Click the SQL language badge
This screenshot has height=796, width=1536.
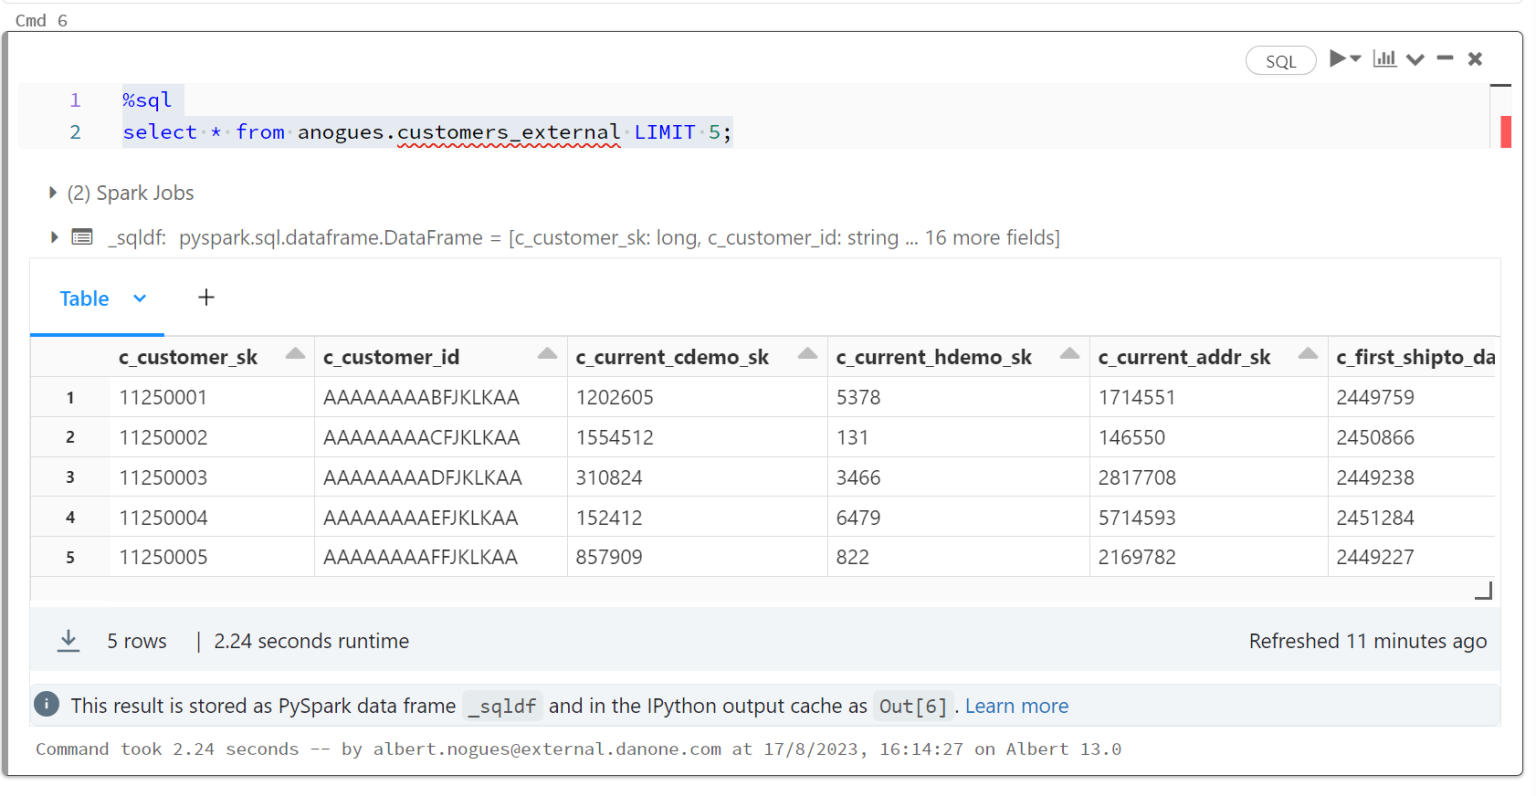click(x=1281, y=60)
